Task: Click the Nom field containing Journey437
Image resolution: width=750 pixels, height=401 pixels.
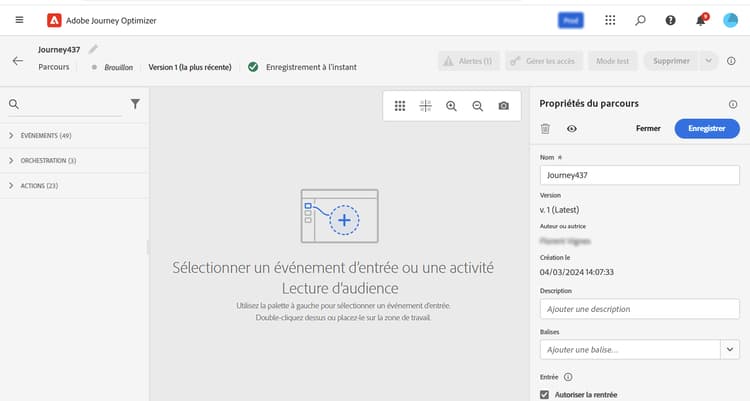Action: tap(640, 175)
